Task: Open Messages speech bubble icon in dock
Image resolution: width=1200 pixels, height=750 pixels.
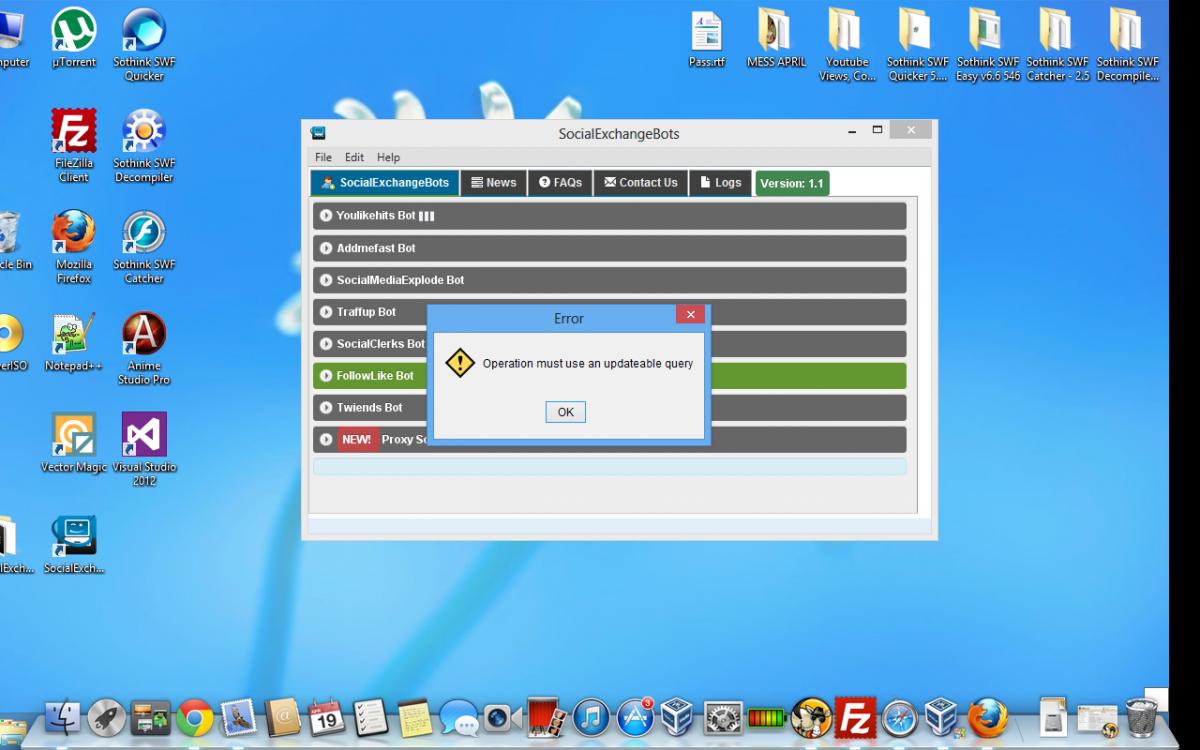Action: click(459, 717)
